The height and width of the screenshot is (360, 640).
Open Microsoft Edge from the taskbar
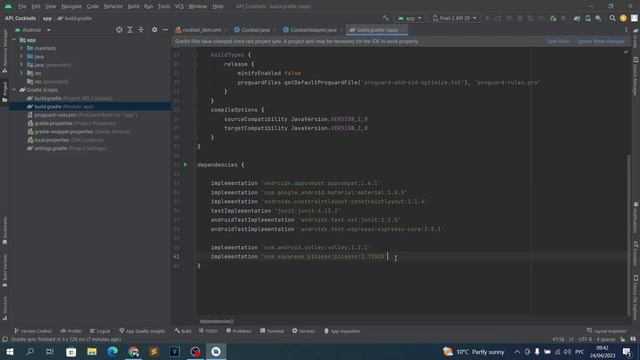click(x=113, y=351)
